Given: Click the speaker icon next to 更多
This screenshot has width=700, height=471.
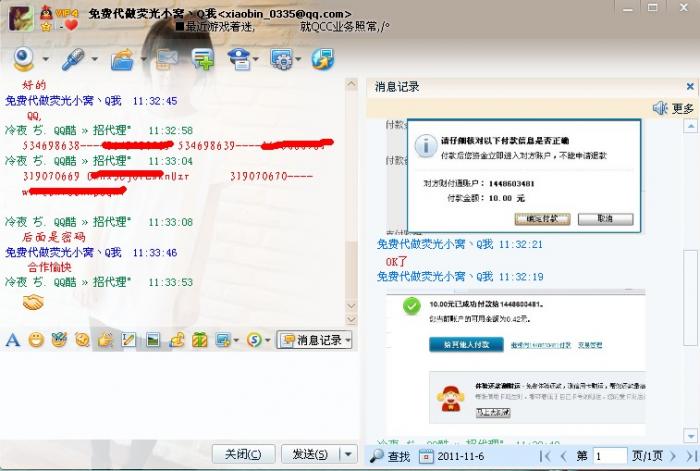Looking at the screenshot, I should coord(660,108).
